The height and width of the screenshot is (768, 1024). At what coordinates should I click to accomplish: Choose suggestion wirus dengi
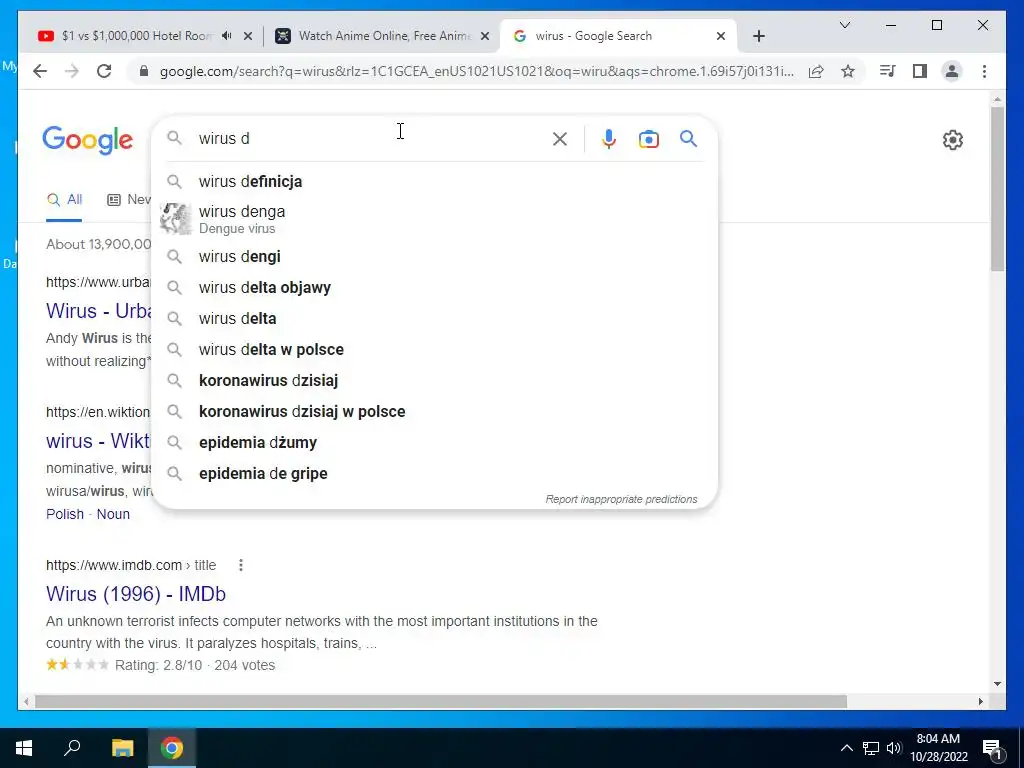tap(434, 257)
